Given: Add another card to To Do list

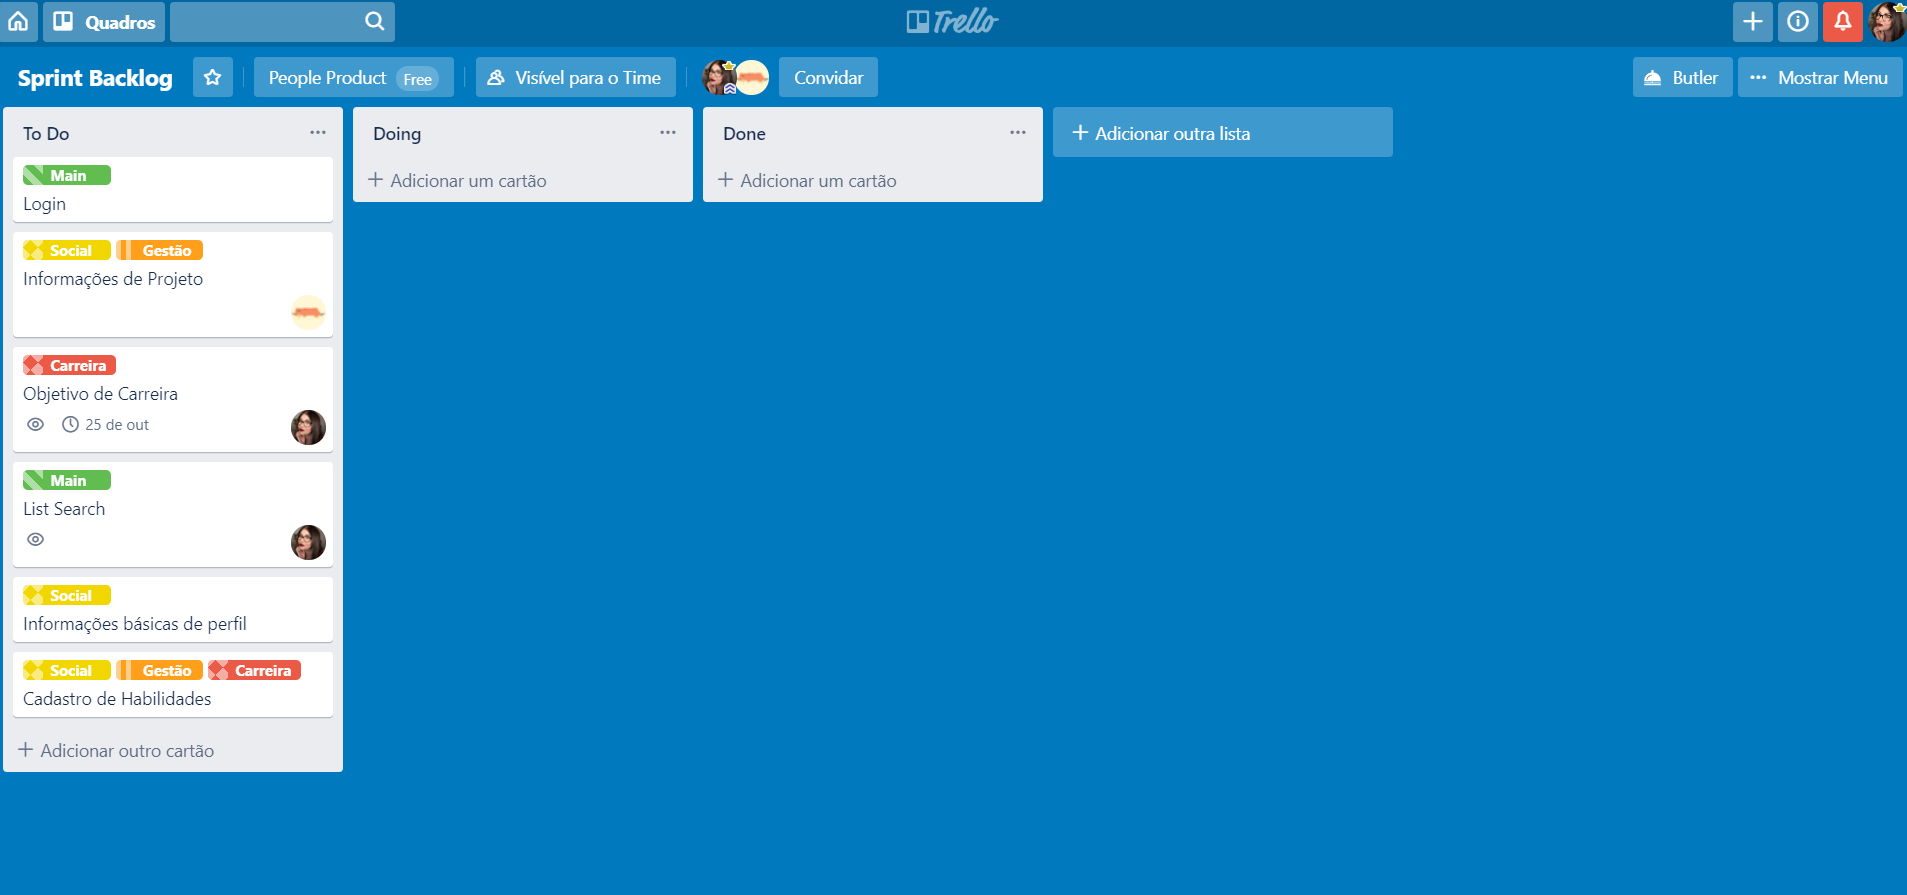Looking at the screenshot, I should coord(116,751).
